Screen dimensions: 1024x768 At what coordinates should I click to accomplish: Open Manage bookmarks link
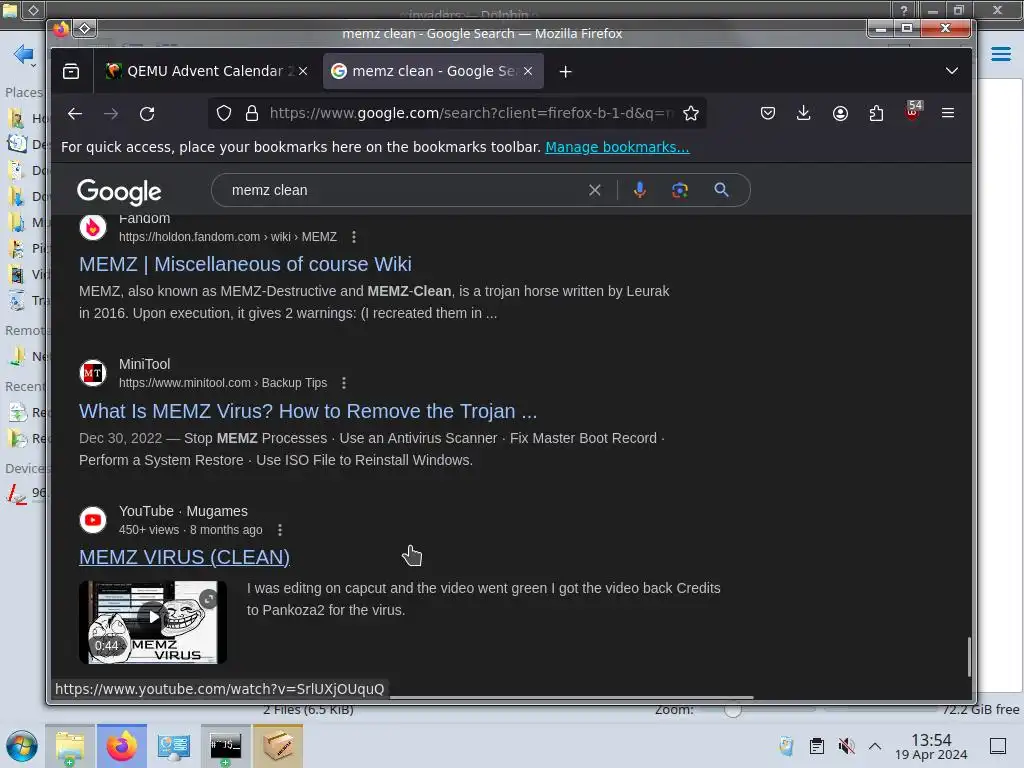coord(617,147)
